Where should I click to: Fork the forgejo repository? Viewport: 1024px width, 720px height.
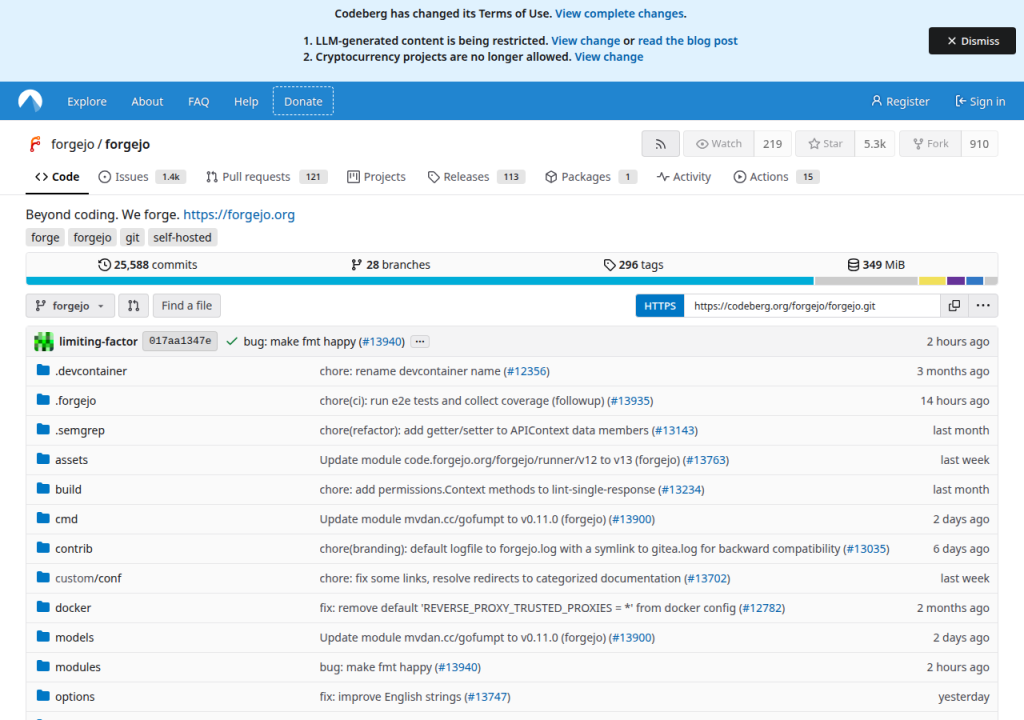pos(930,144)
